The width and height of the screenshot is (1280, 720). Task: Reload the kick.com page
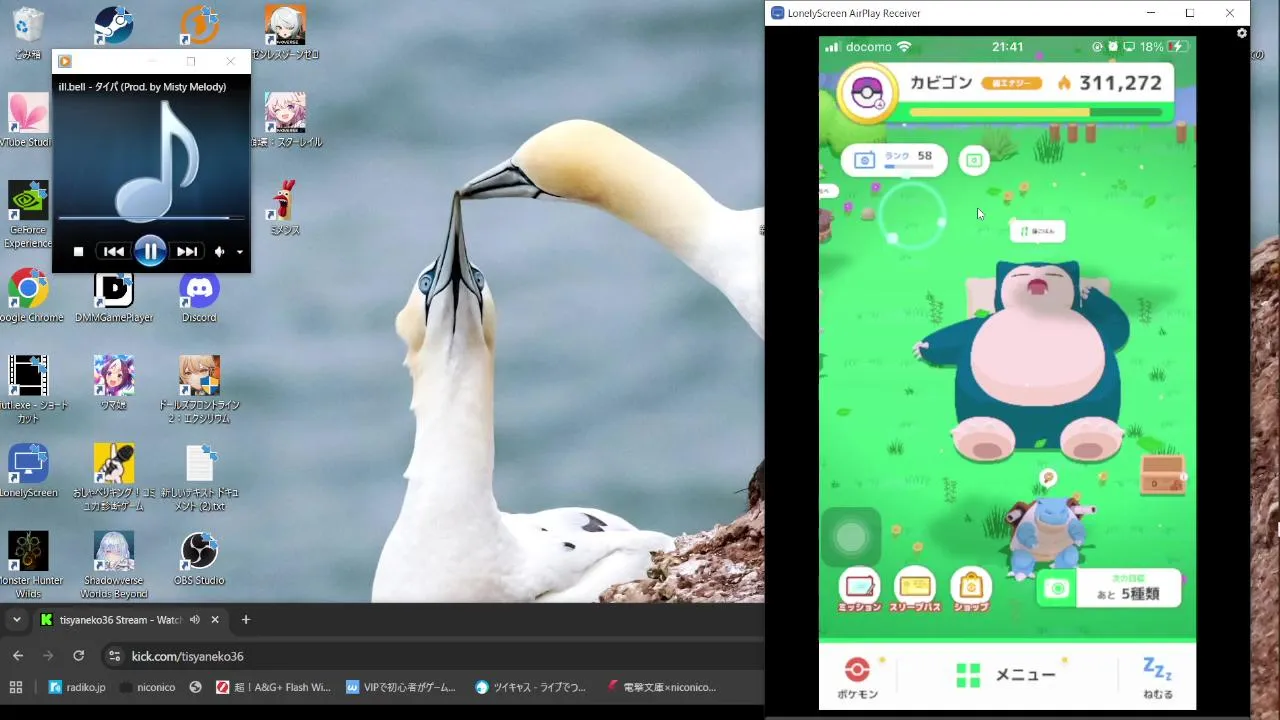coord(78,656)
